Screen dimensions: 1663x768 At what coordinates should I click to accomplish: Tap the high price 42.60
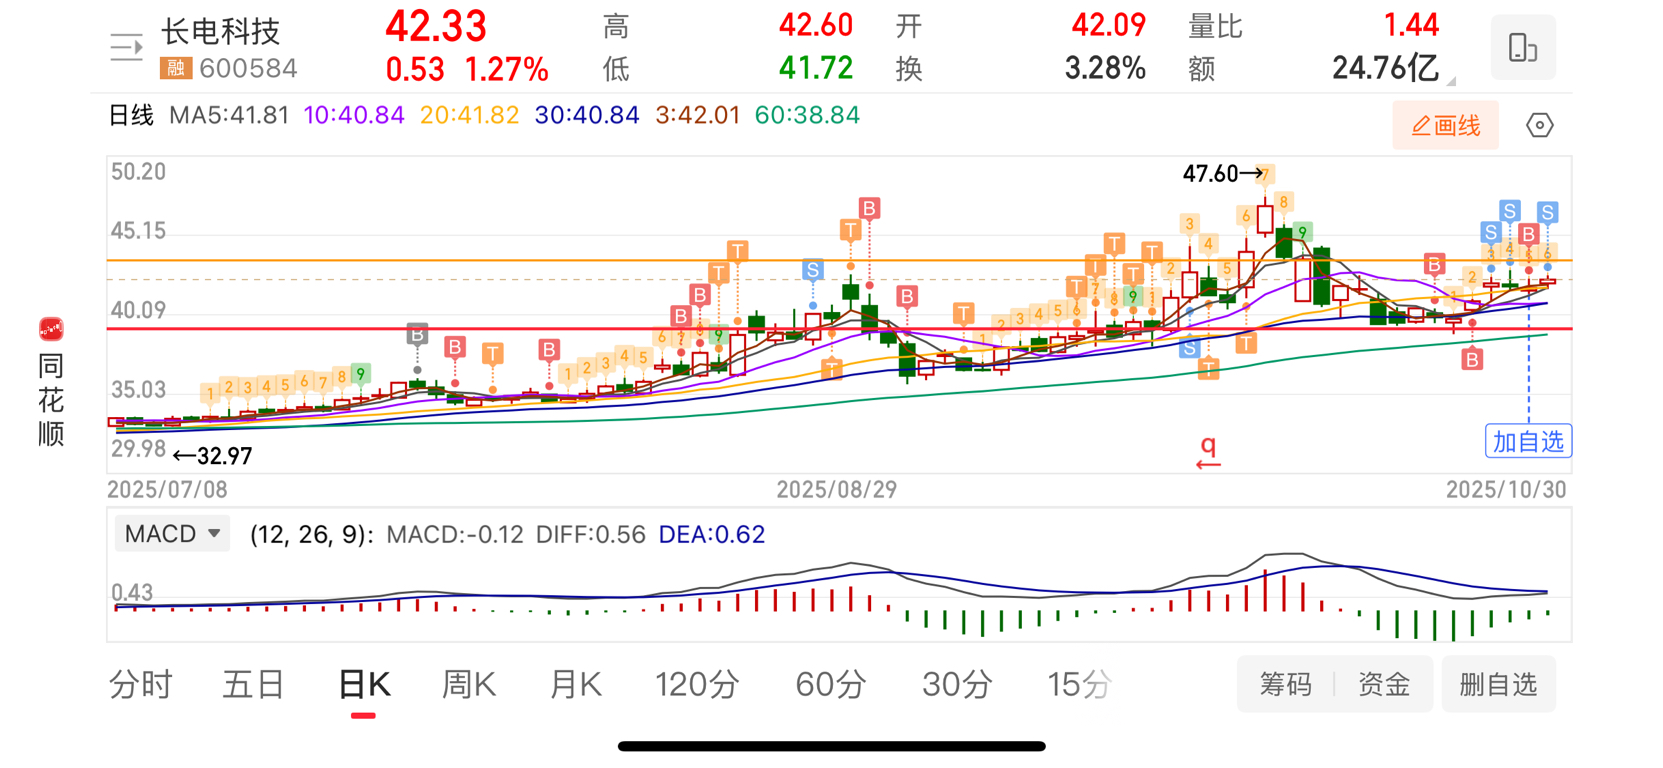coord(816,25)
